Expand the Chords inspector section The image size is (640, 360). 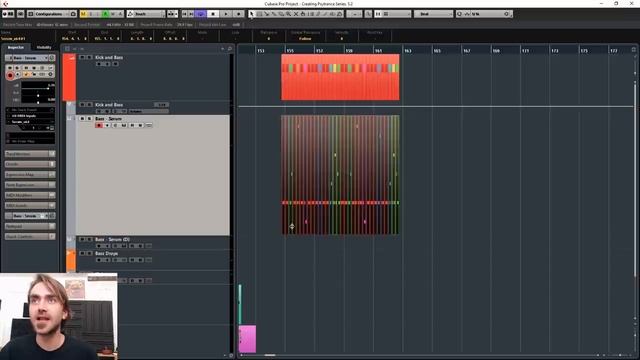(30, 164)
